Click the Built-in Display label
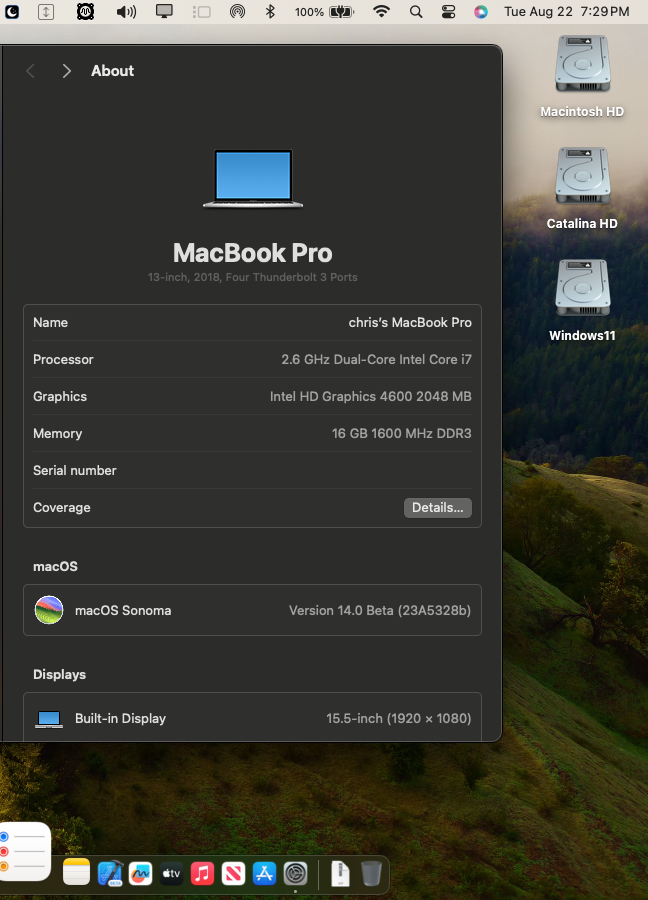648x900 pixels. coord(121,719)
